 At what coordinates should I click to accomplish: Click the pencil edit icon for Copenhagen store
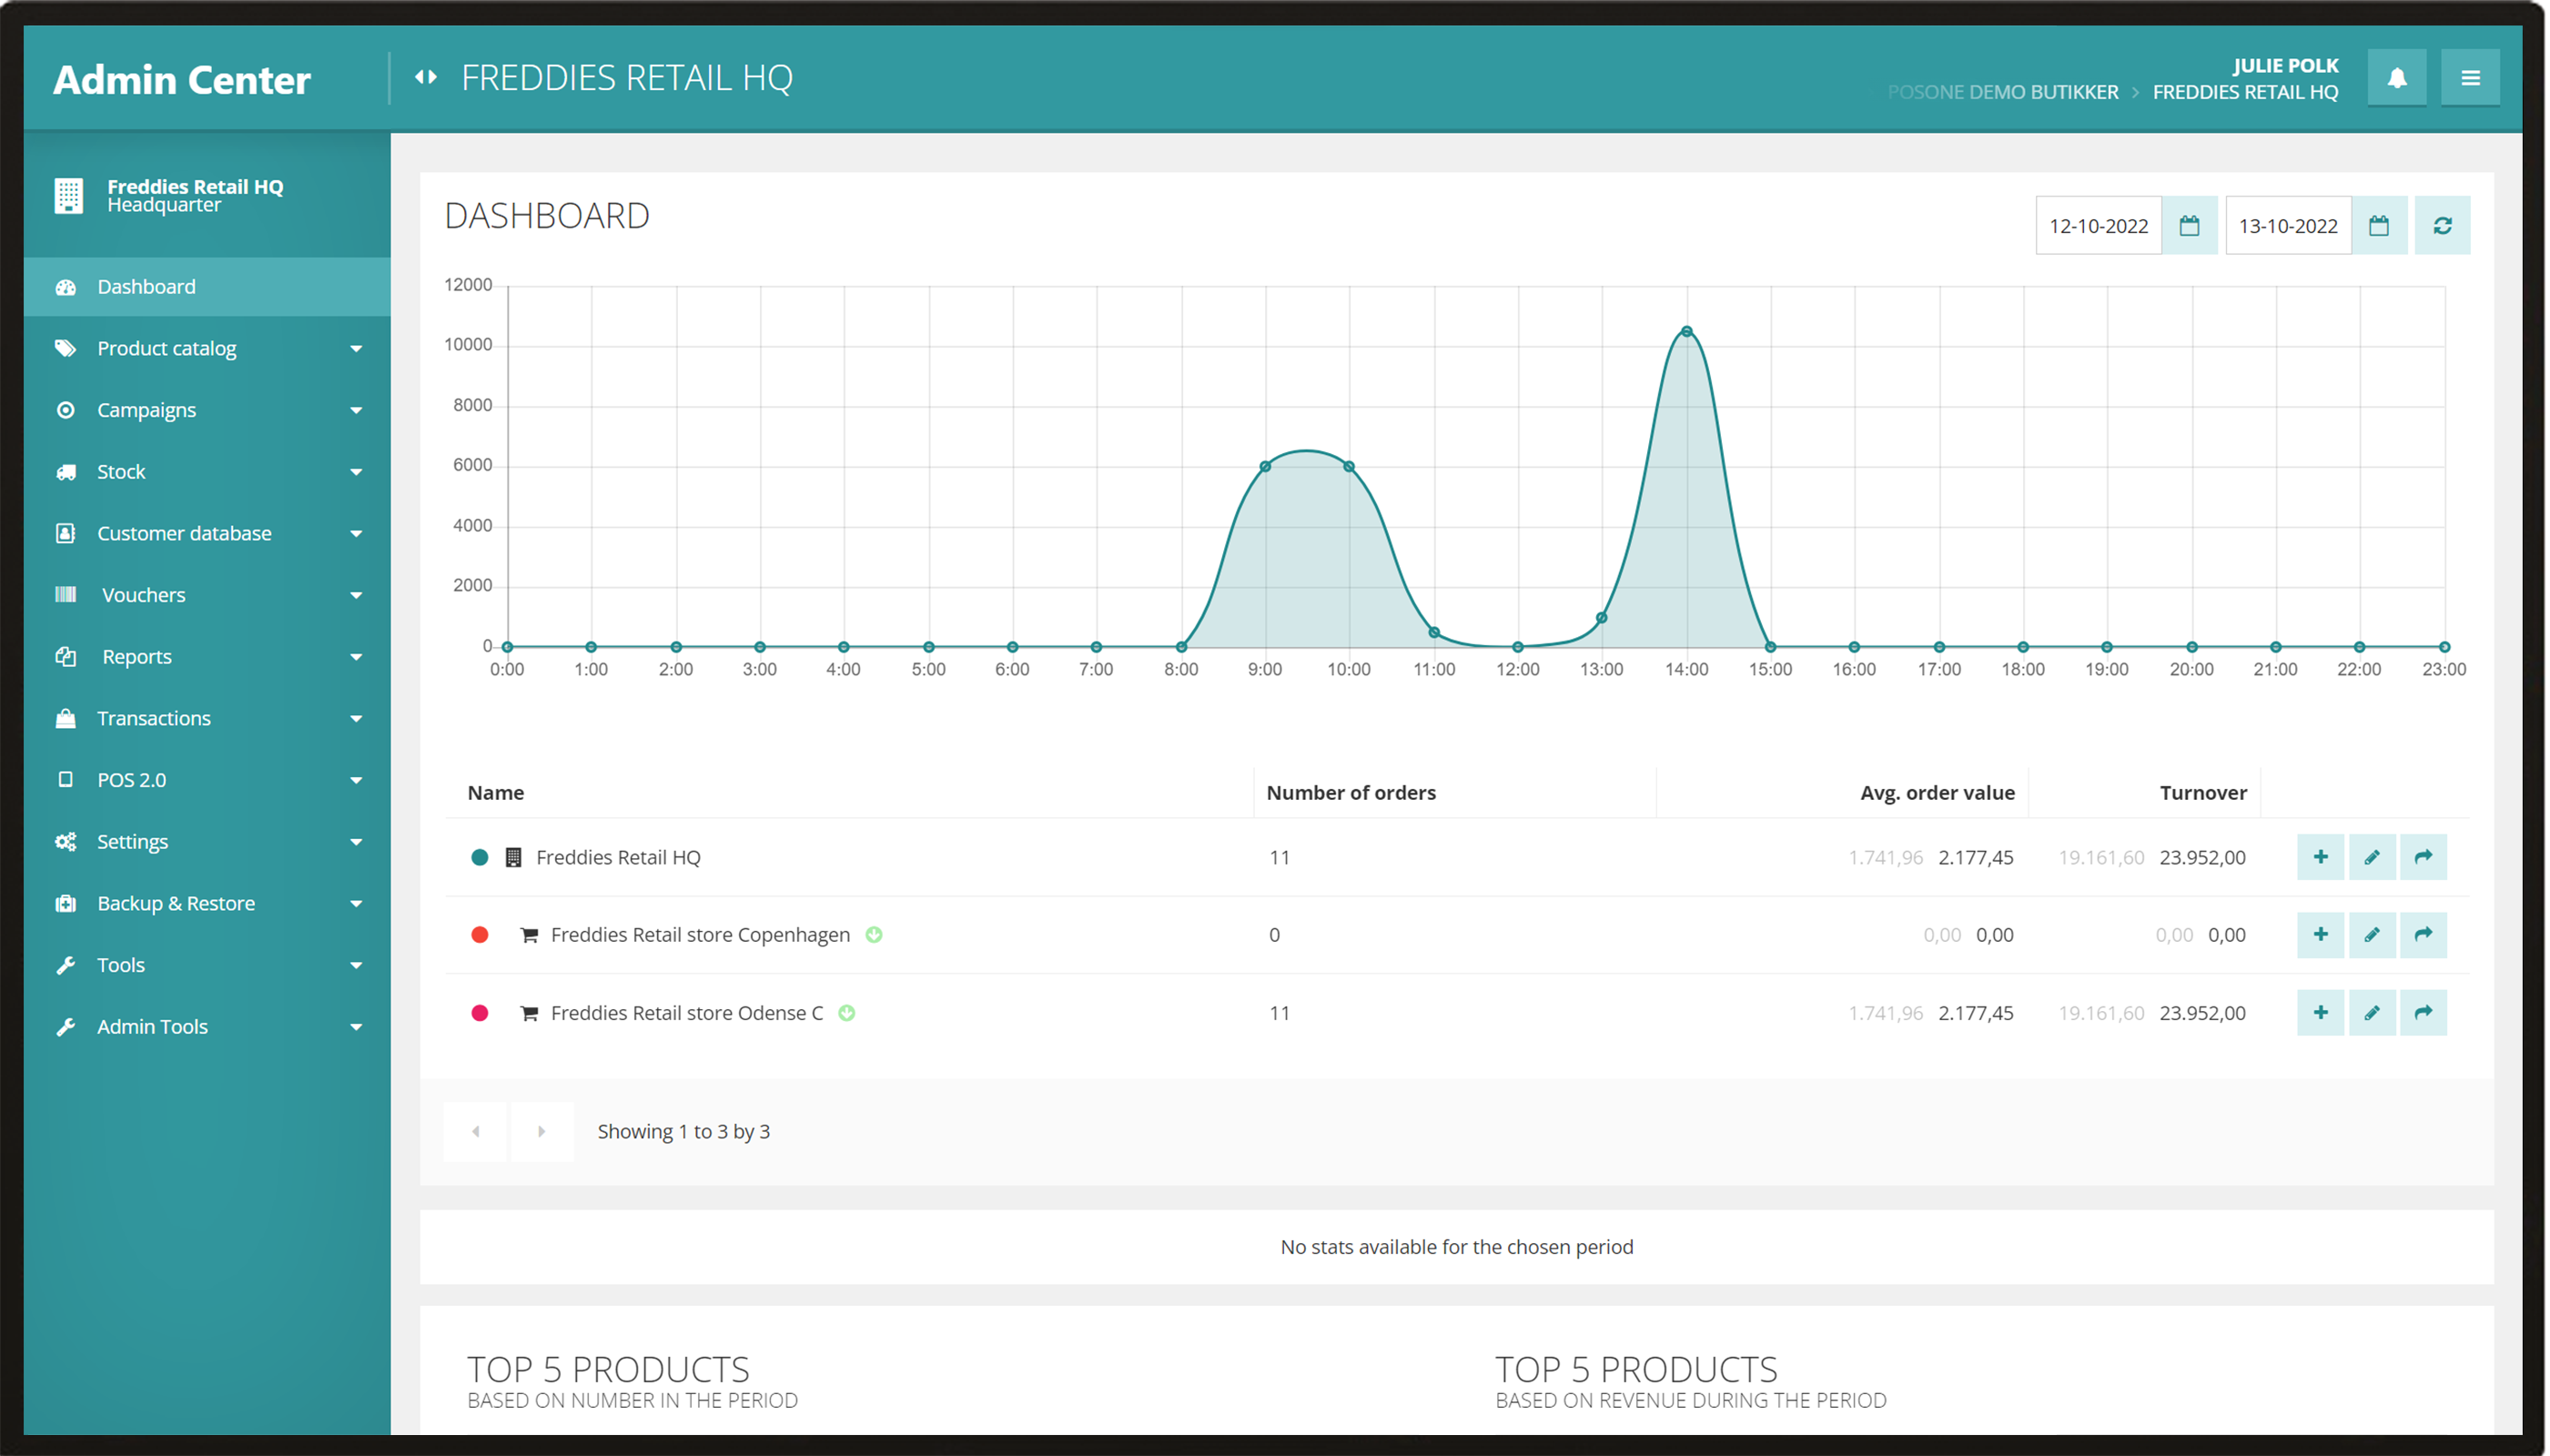coord(2371,935)
